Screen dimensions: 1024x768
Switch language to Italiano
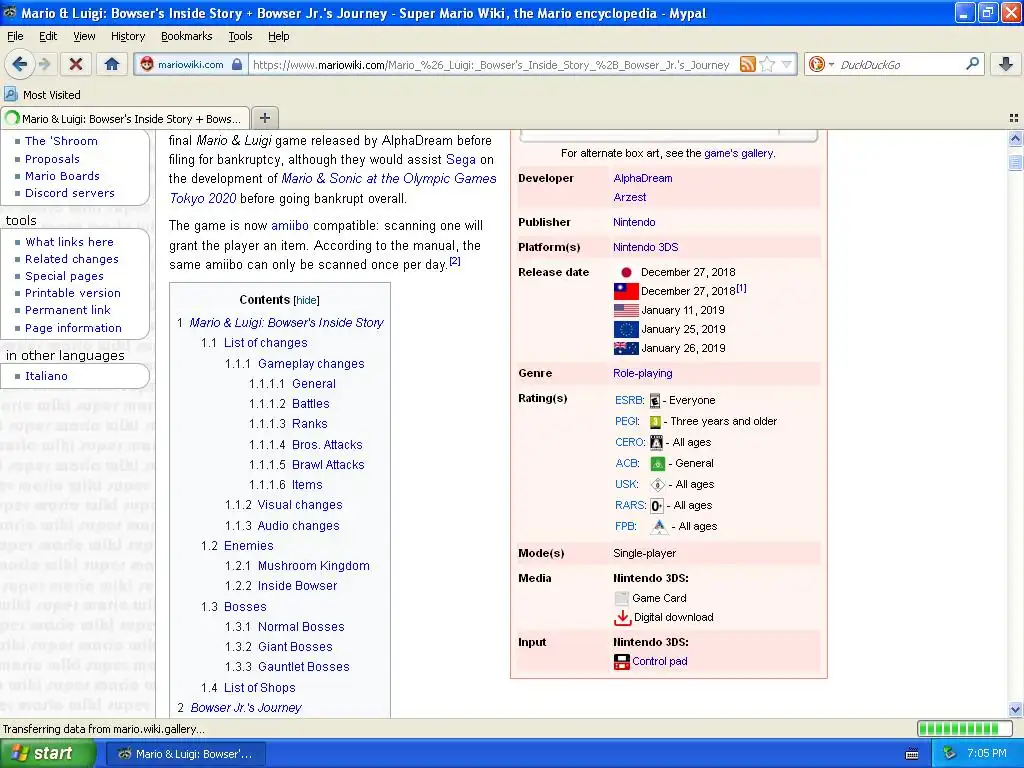(46, 376)
